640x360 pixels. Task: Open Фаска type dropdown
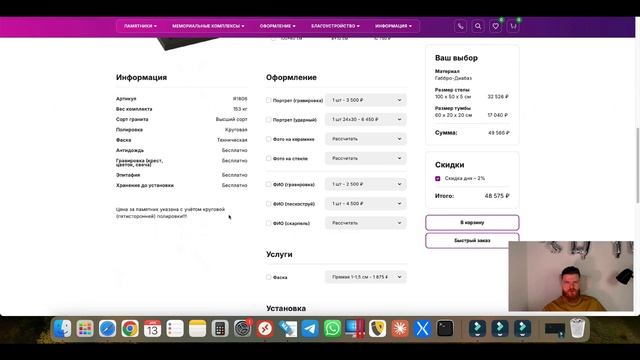[x=366, y=277]
